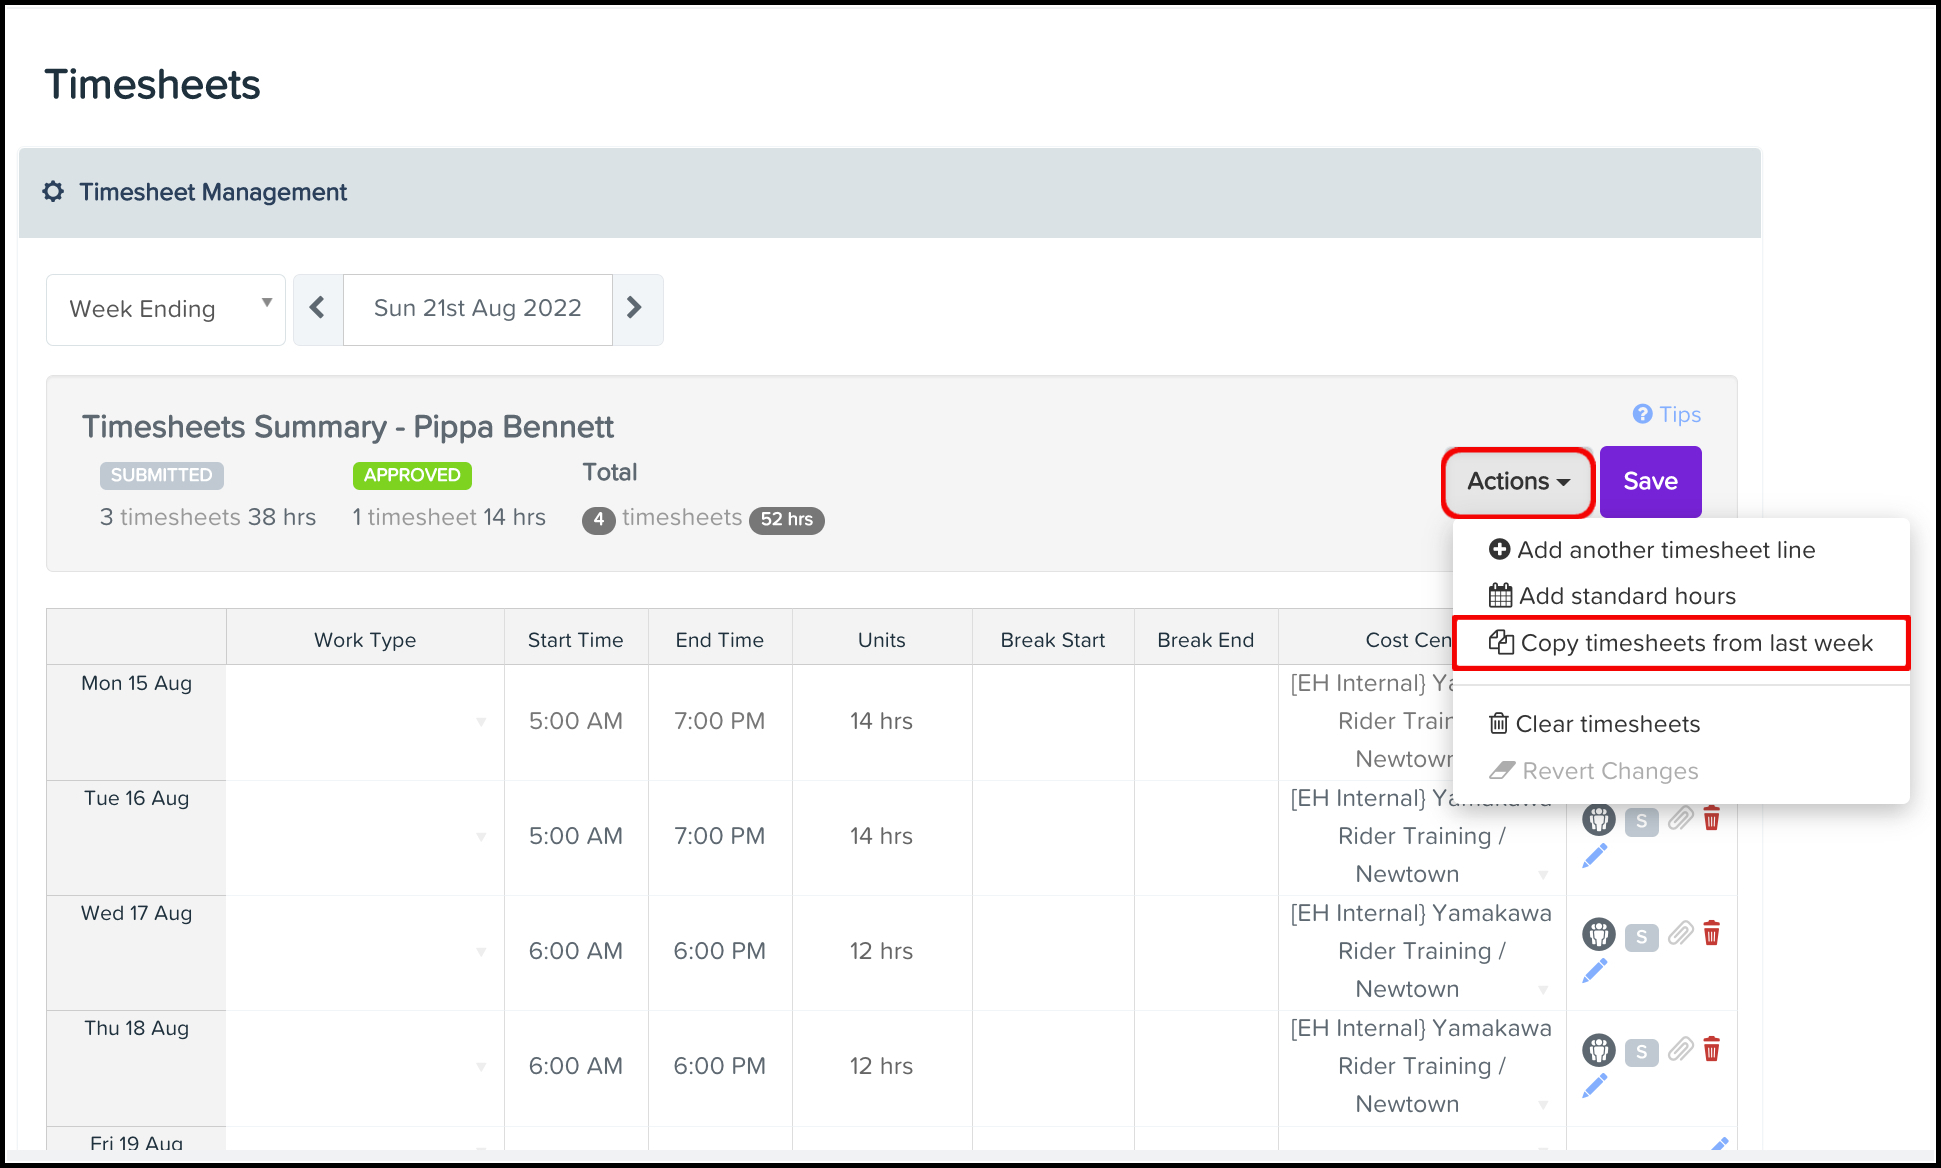Expand the Actions dropdown button
Image resolution: width=1941 pixels, height=1168 pixels.
point(1517,482)
